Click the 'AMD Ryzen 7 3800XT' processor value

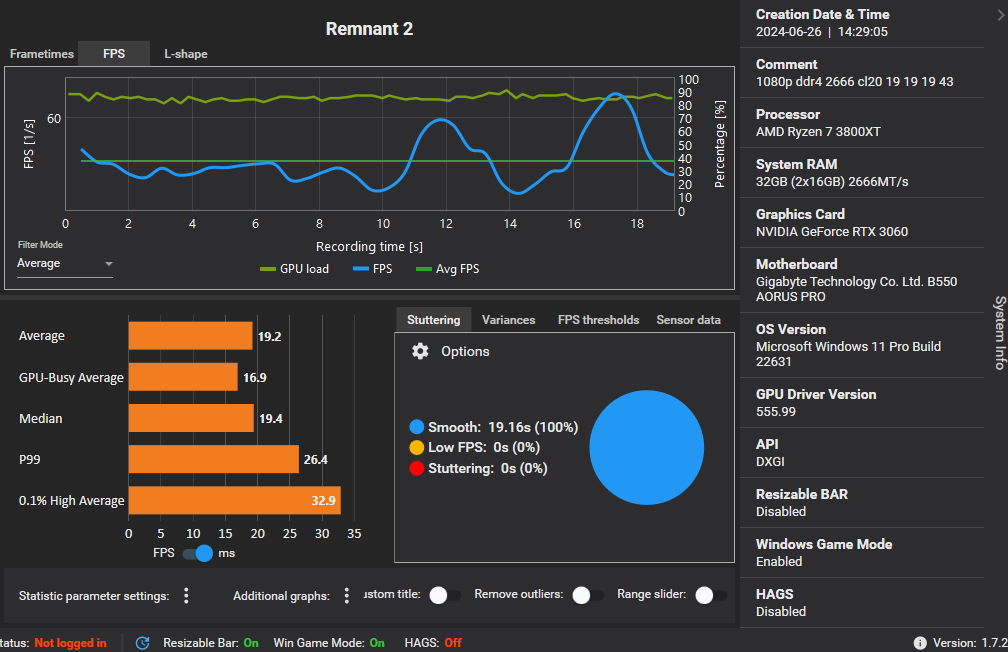818,132
